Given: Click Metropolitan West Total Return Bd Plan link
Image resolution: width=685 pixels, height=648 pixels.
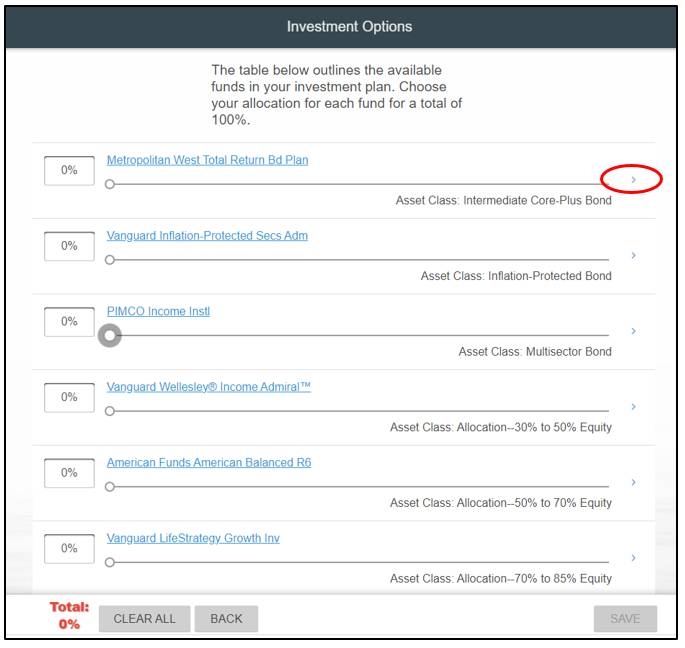Looking at the screenshot, I should 207,160.
